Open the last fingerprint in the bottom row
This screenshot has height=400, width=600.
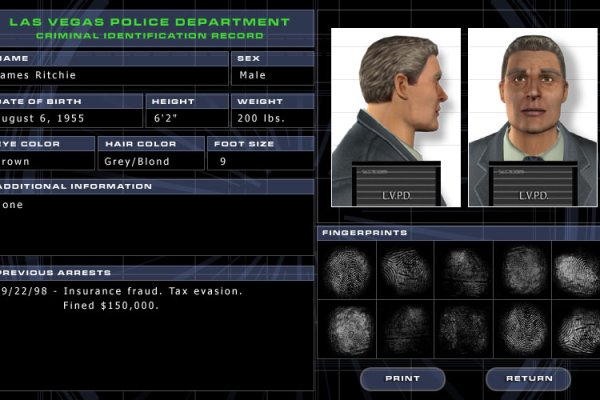[x=577, y=328]
